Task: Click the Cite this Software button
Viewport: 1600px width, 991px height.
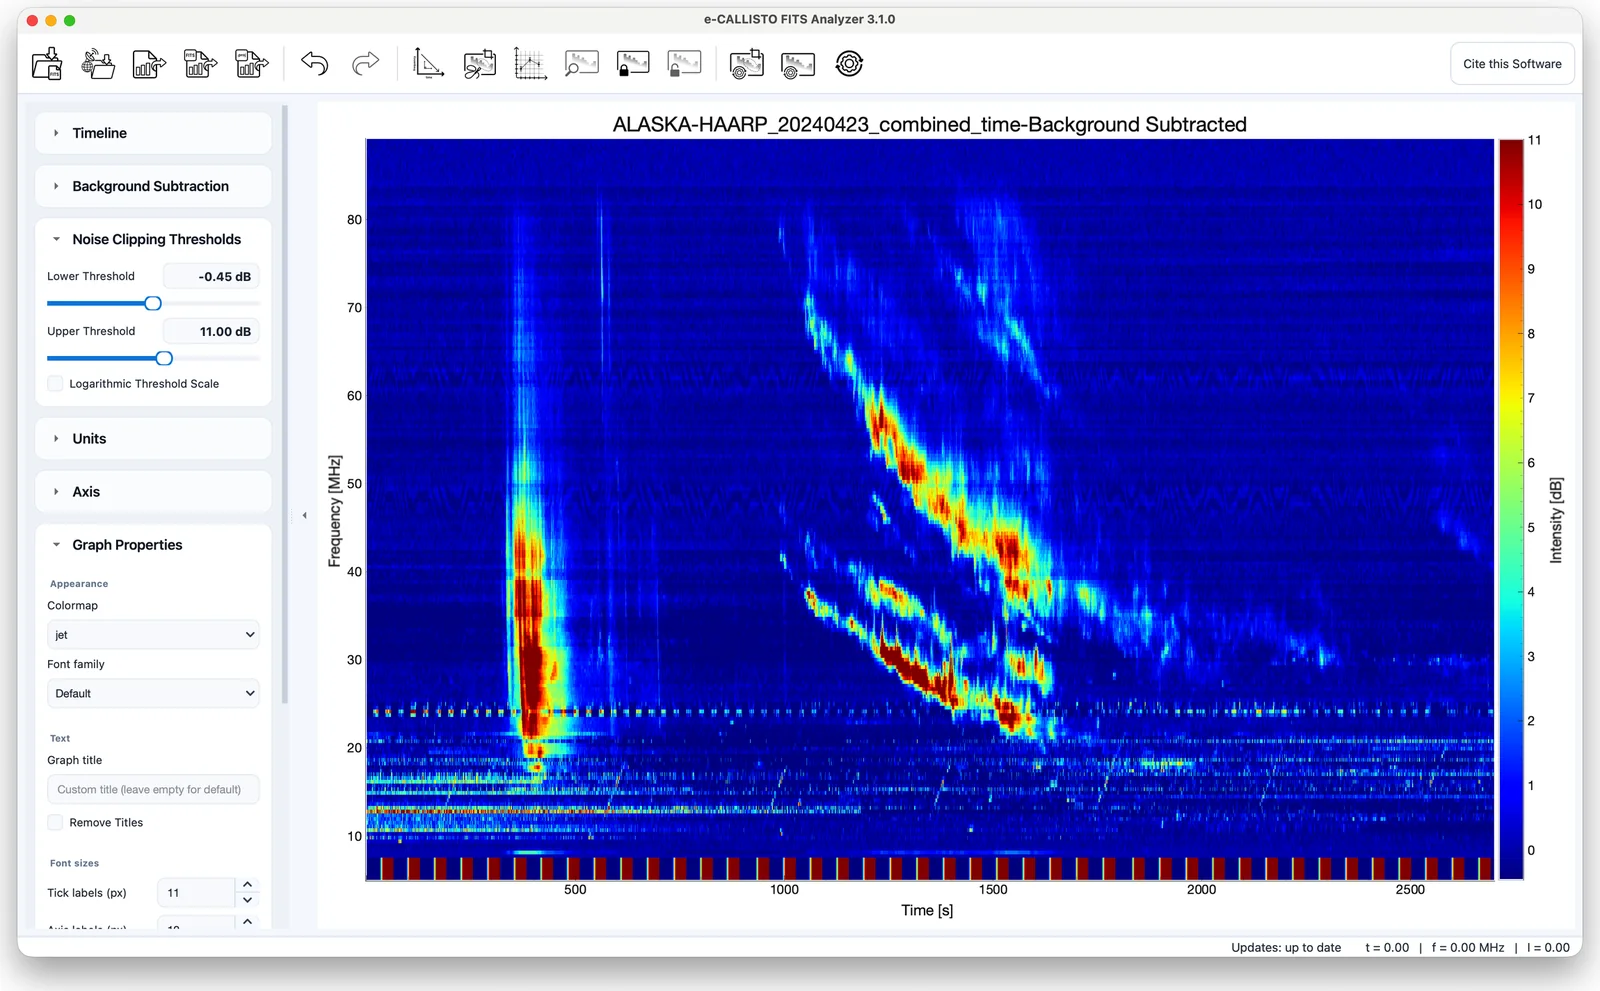Action: [x=1512, y=64]
